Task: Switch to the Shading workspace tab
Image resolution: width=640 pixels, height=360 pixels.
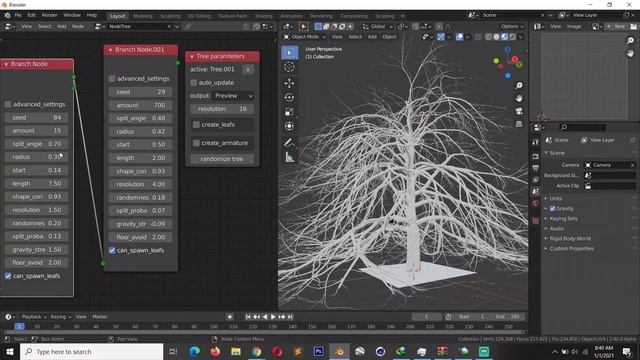Action: [264, 16]
